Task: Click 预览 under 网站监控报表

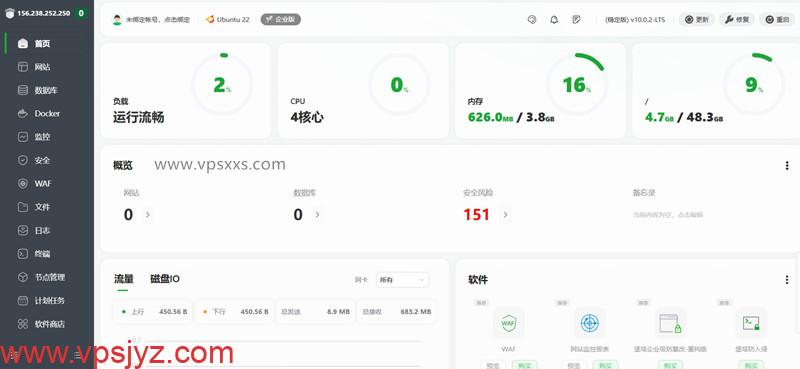Action: coord(574,365)
